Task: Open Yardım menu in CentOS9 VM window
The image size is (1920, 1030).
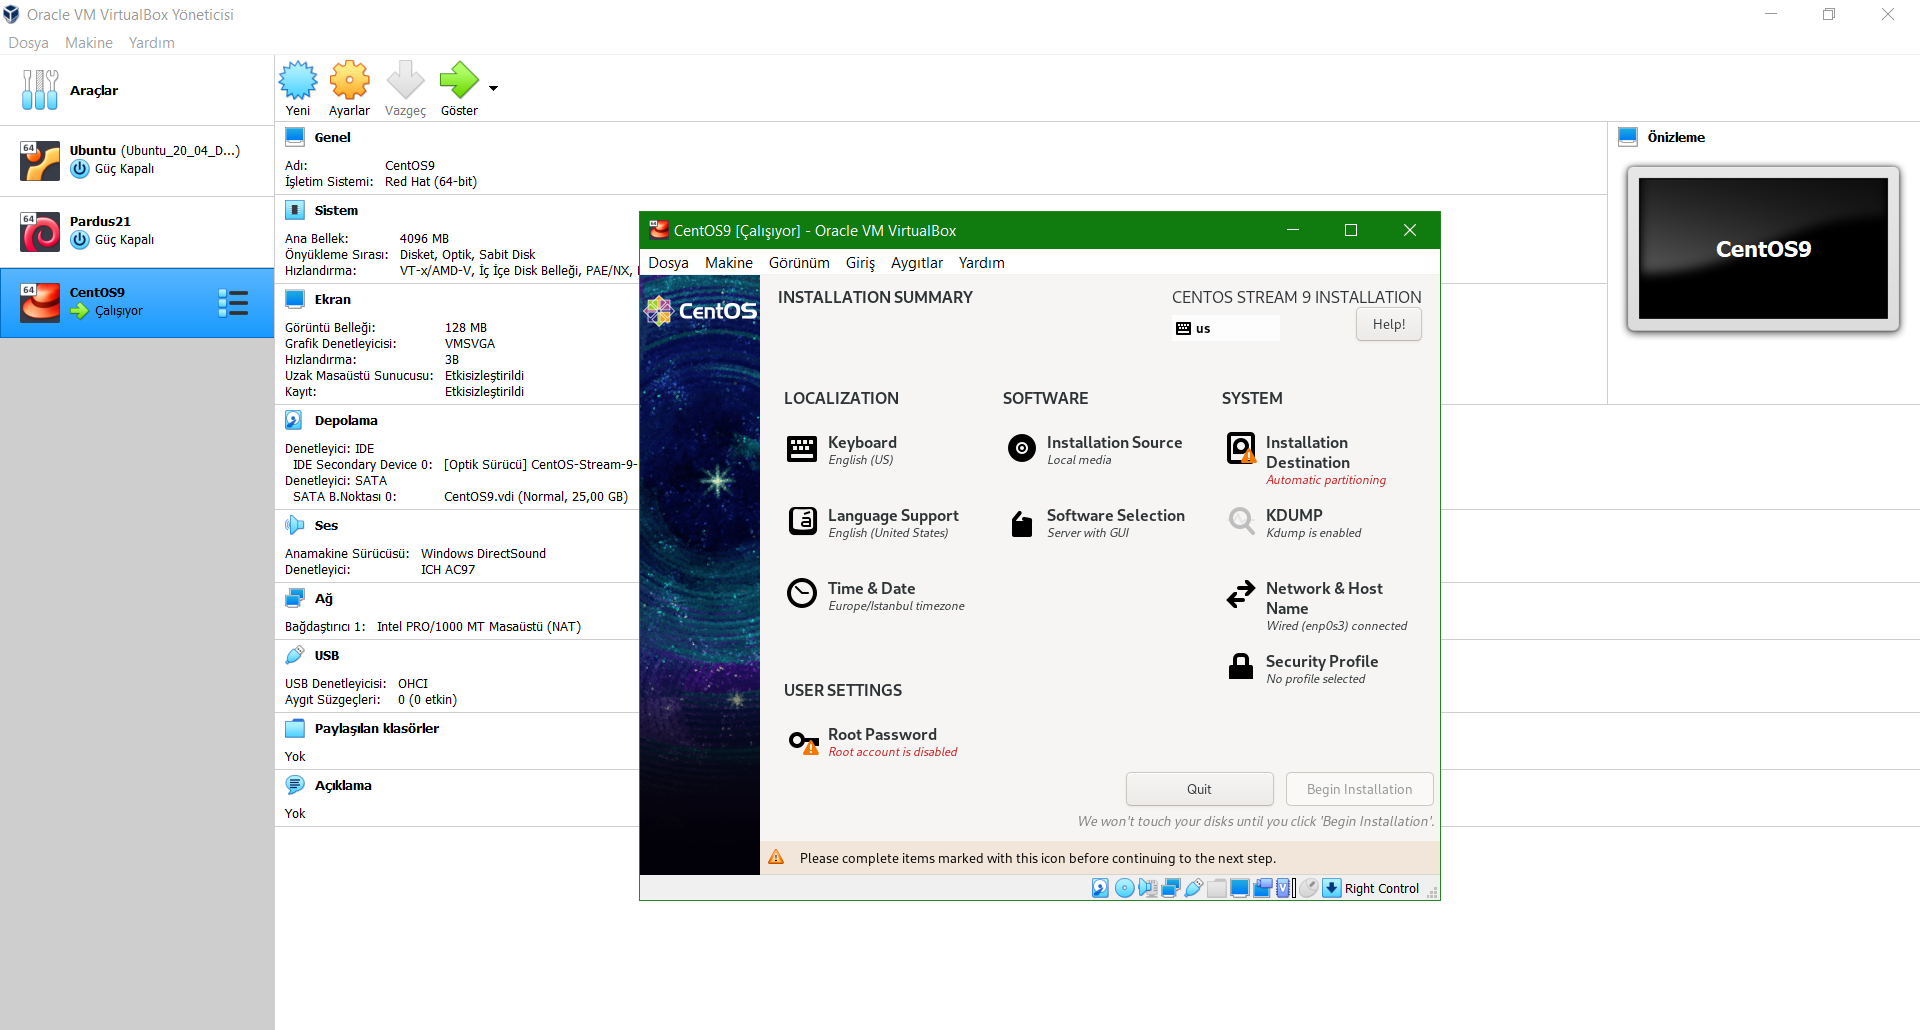Action: pyautogui.click(x=982, y=263)
